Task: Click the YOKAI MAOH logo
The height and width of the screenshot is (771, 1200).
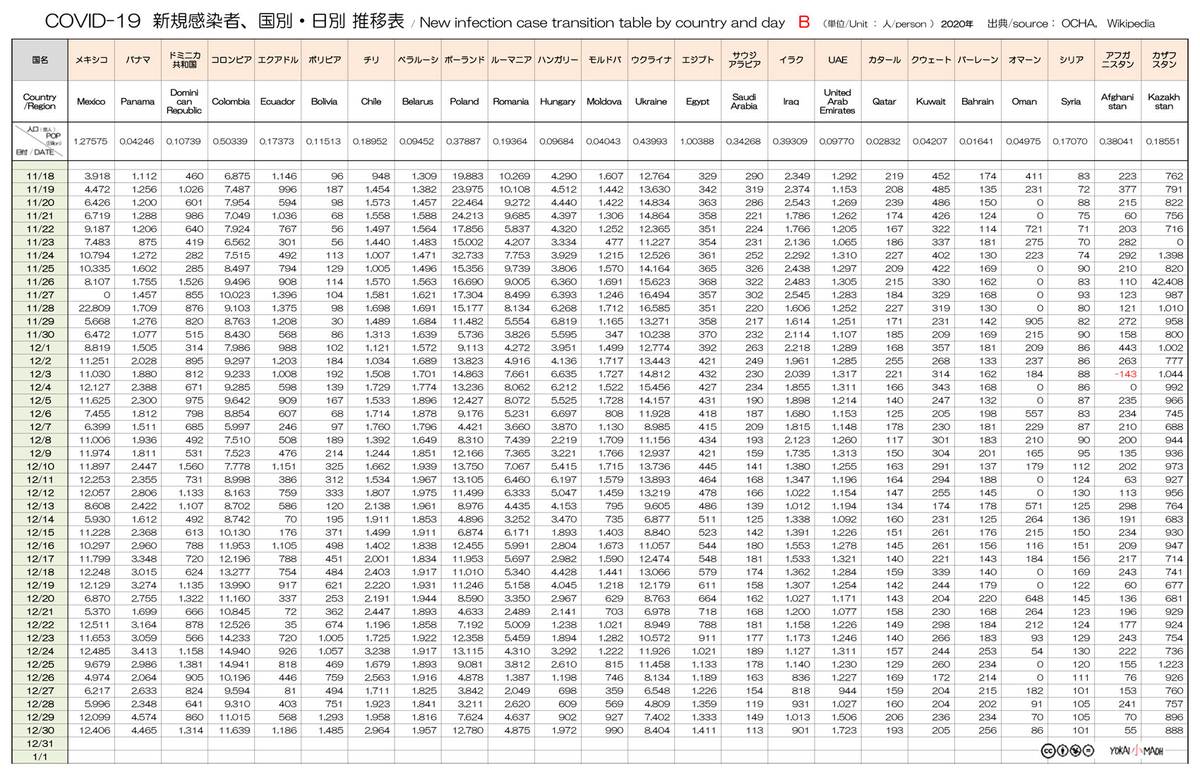Action: (x=1134, y=750)
